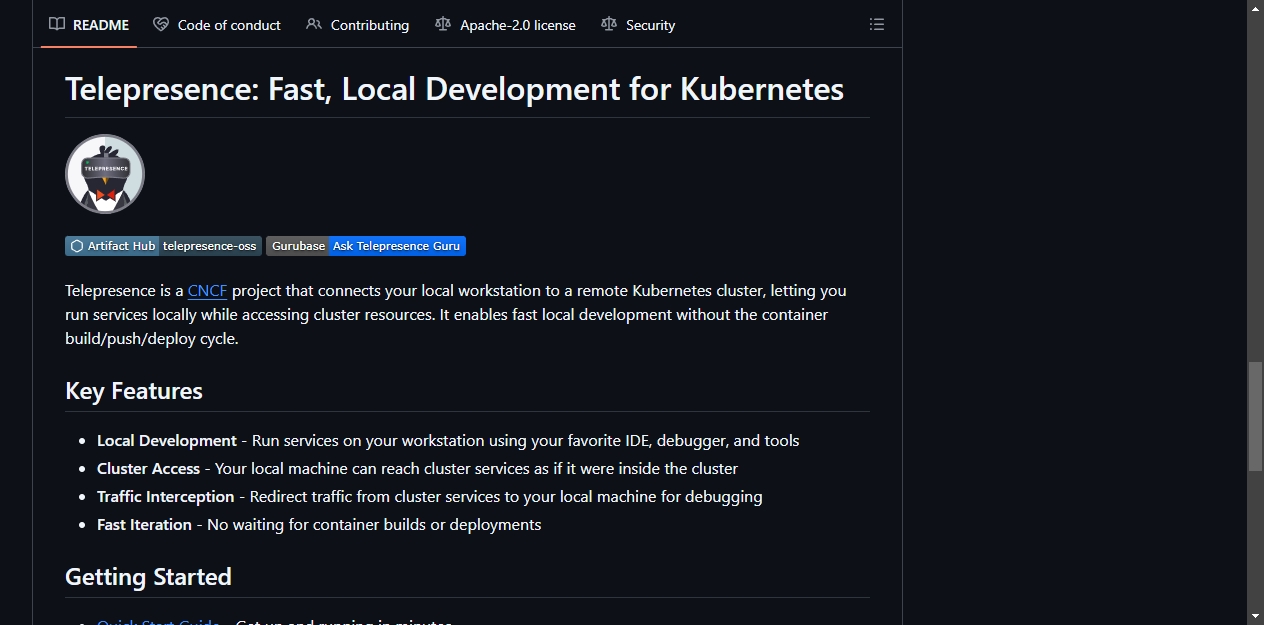Viewport: 1264px width, 625px height.
Task: Open the README tab
Action: coord(90,25)
